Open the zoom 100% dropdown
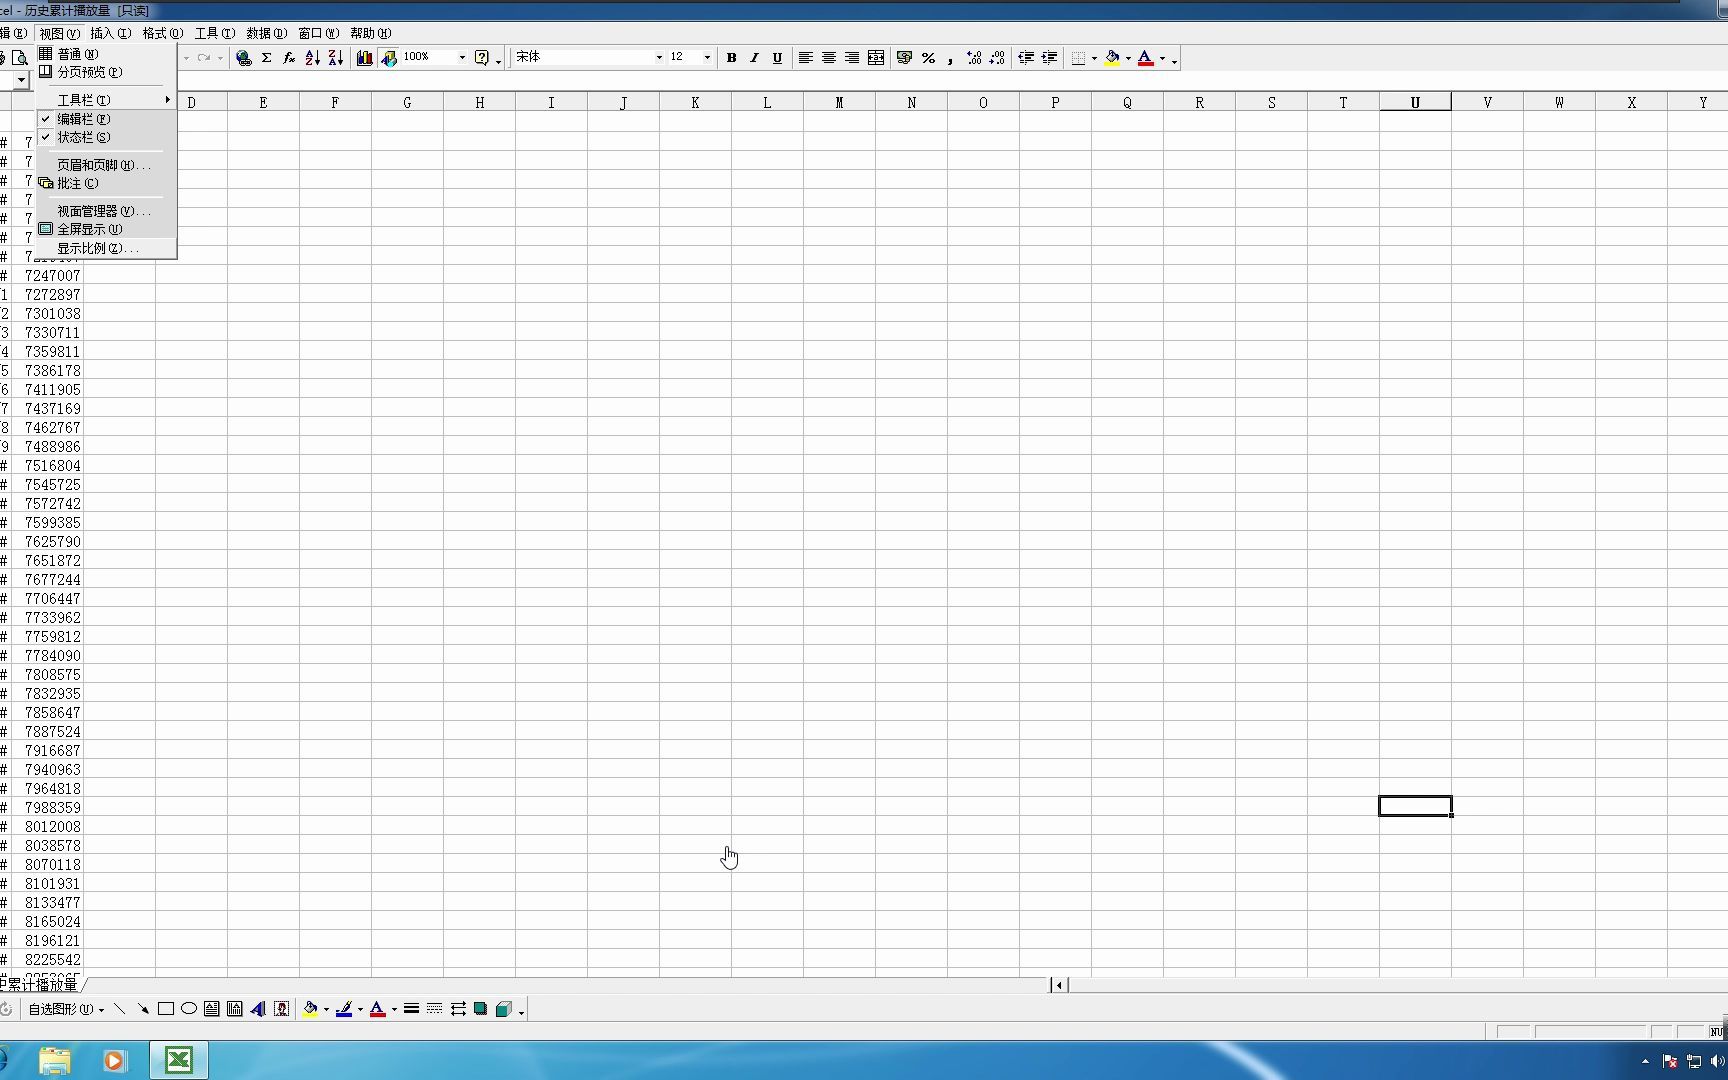 [462, 58]
